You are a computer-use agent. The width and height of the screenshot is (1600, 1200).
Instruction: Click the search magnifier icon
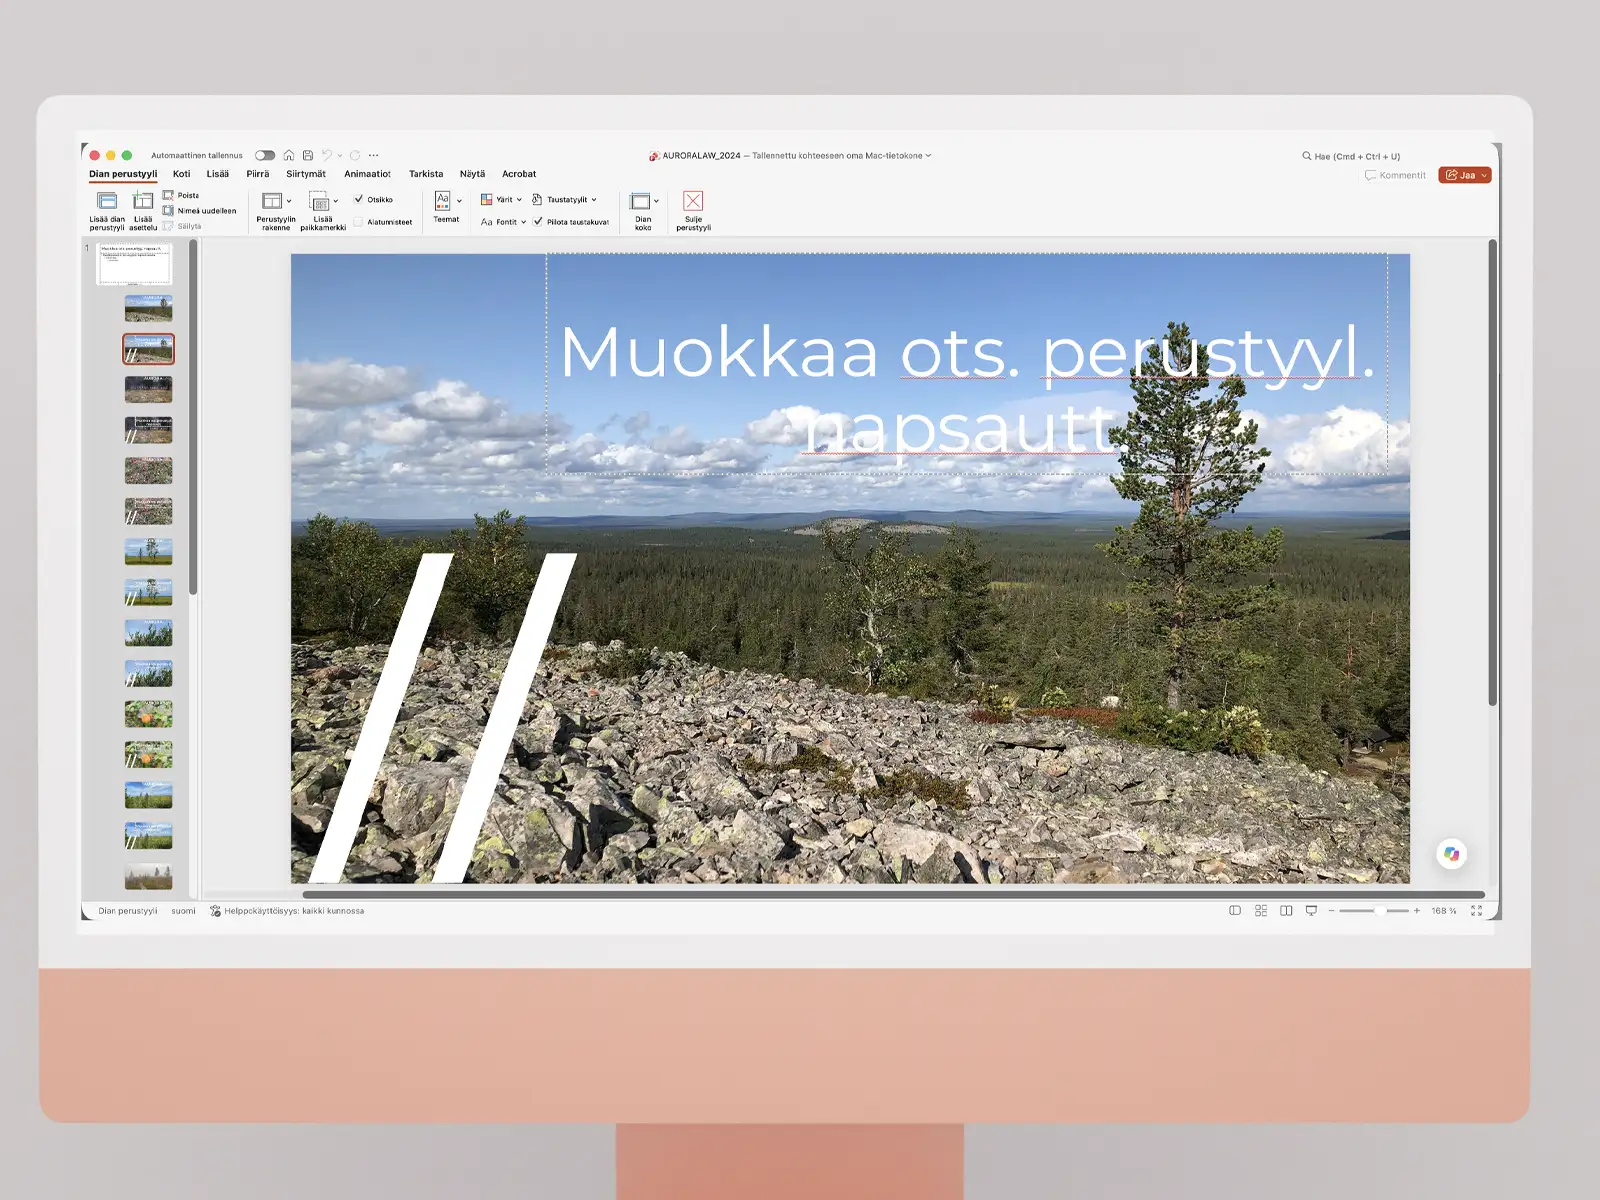[1306, 156]
